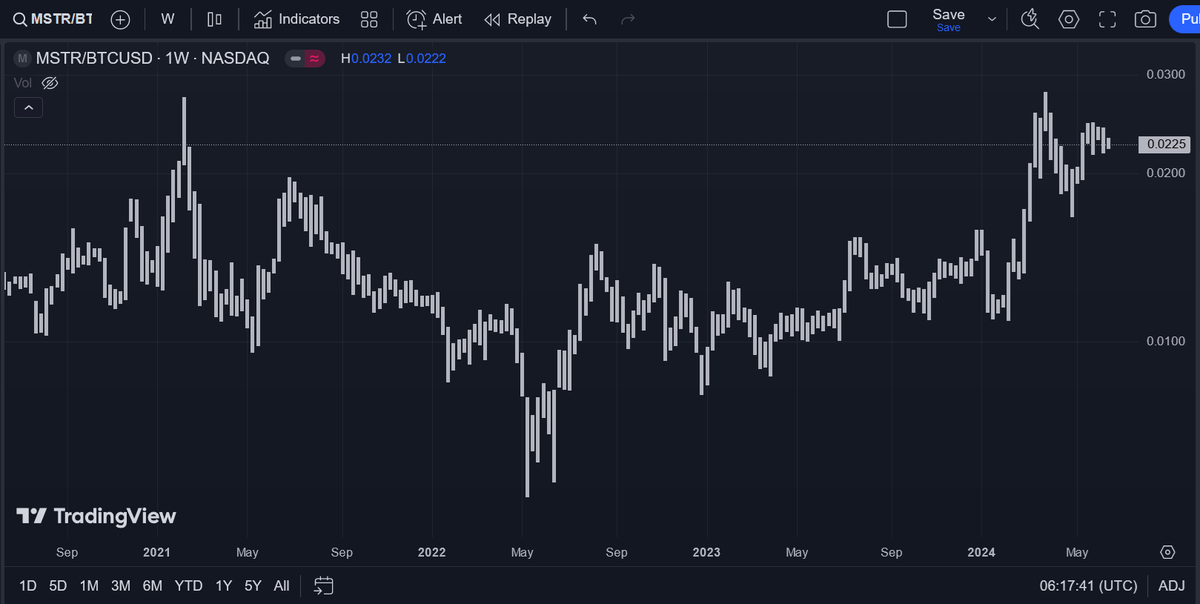1200x604 pixels.
Task: Open indicator templates grid icon
Action: pos(369,19)
